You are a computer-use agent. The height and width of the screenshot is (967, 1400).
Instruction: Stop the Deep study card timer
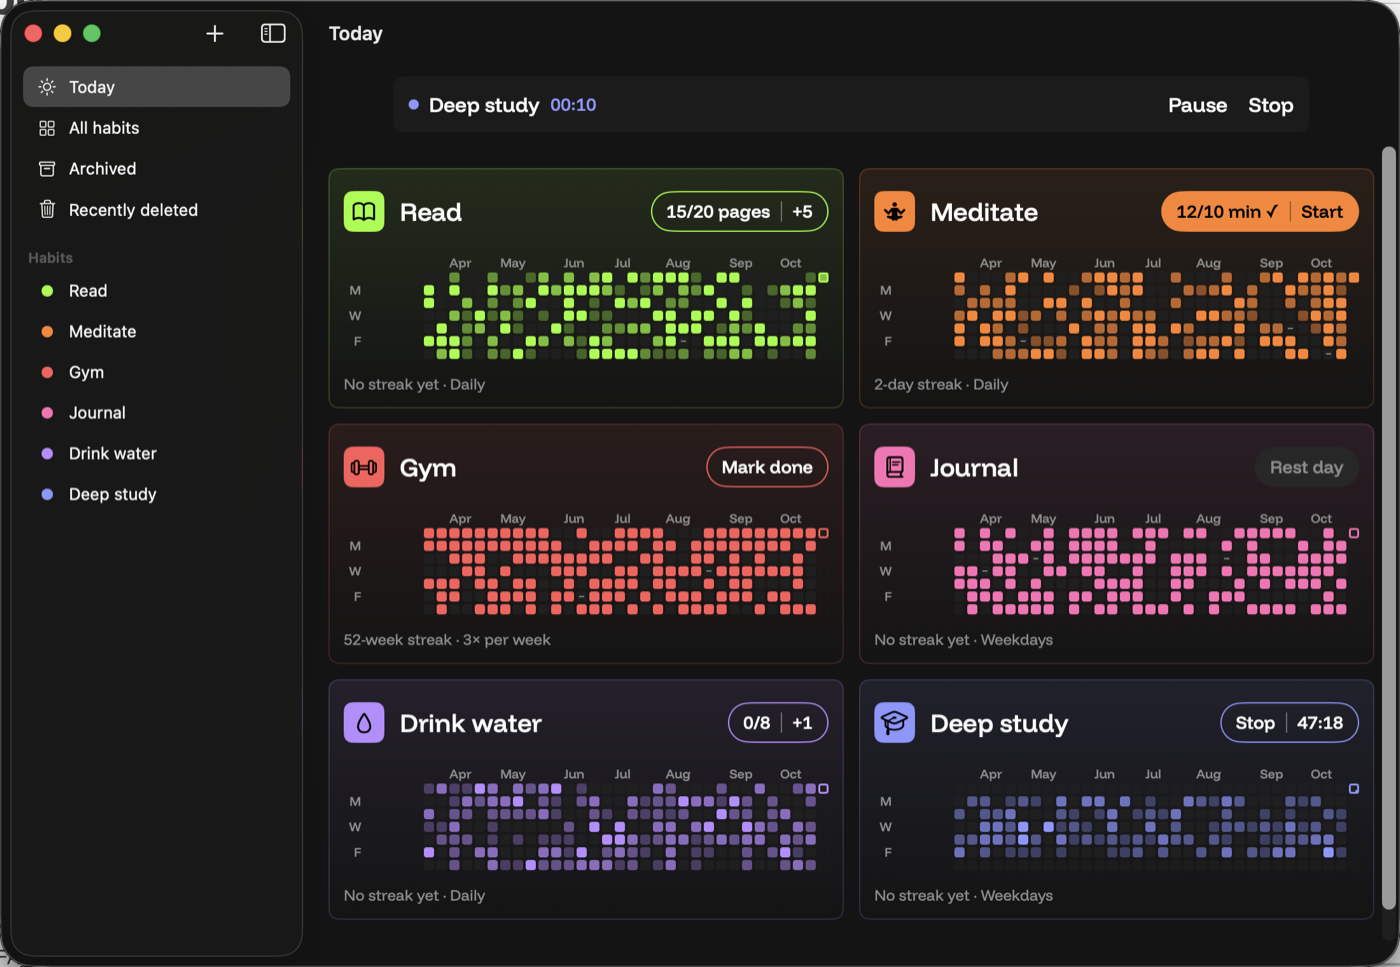pos(1255,723)
